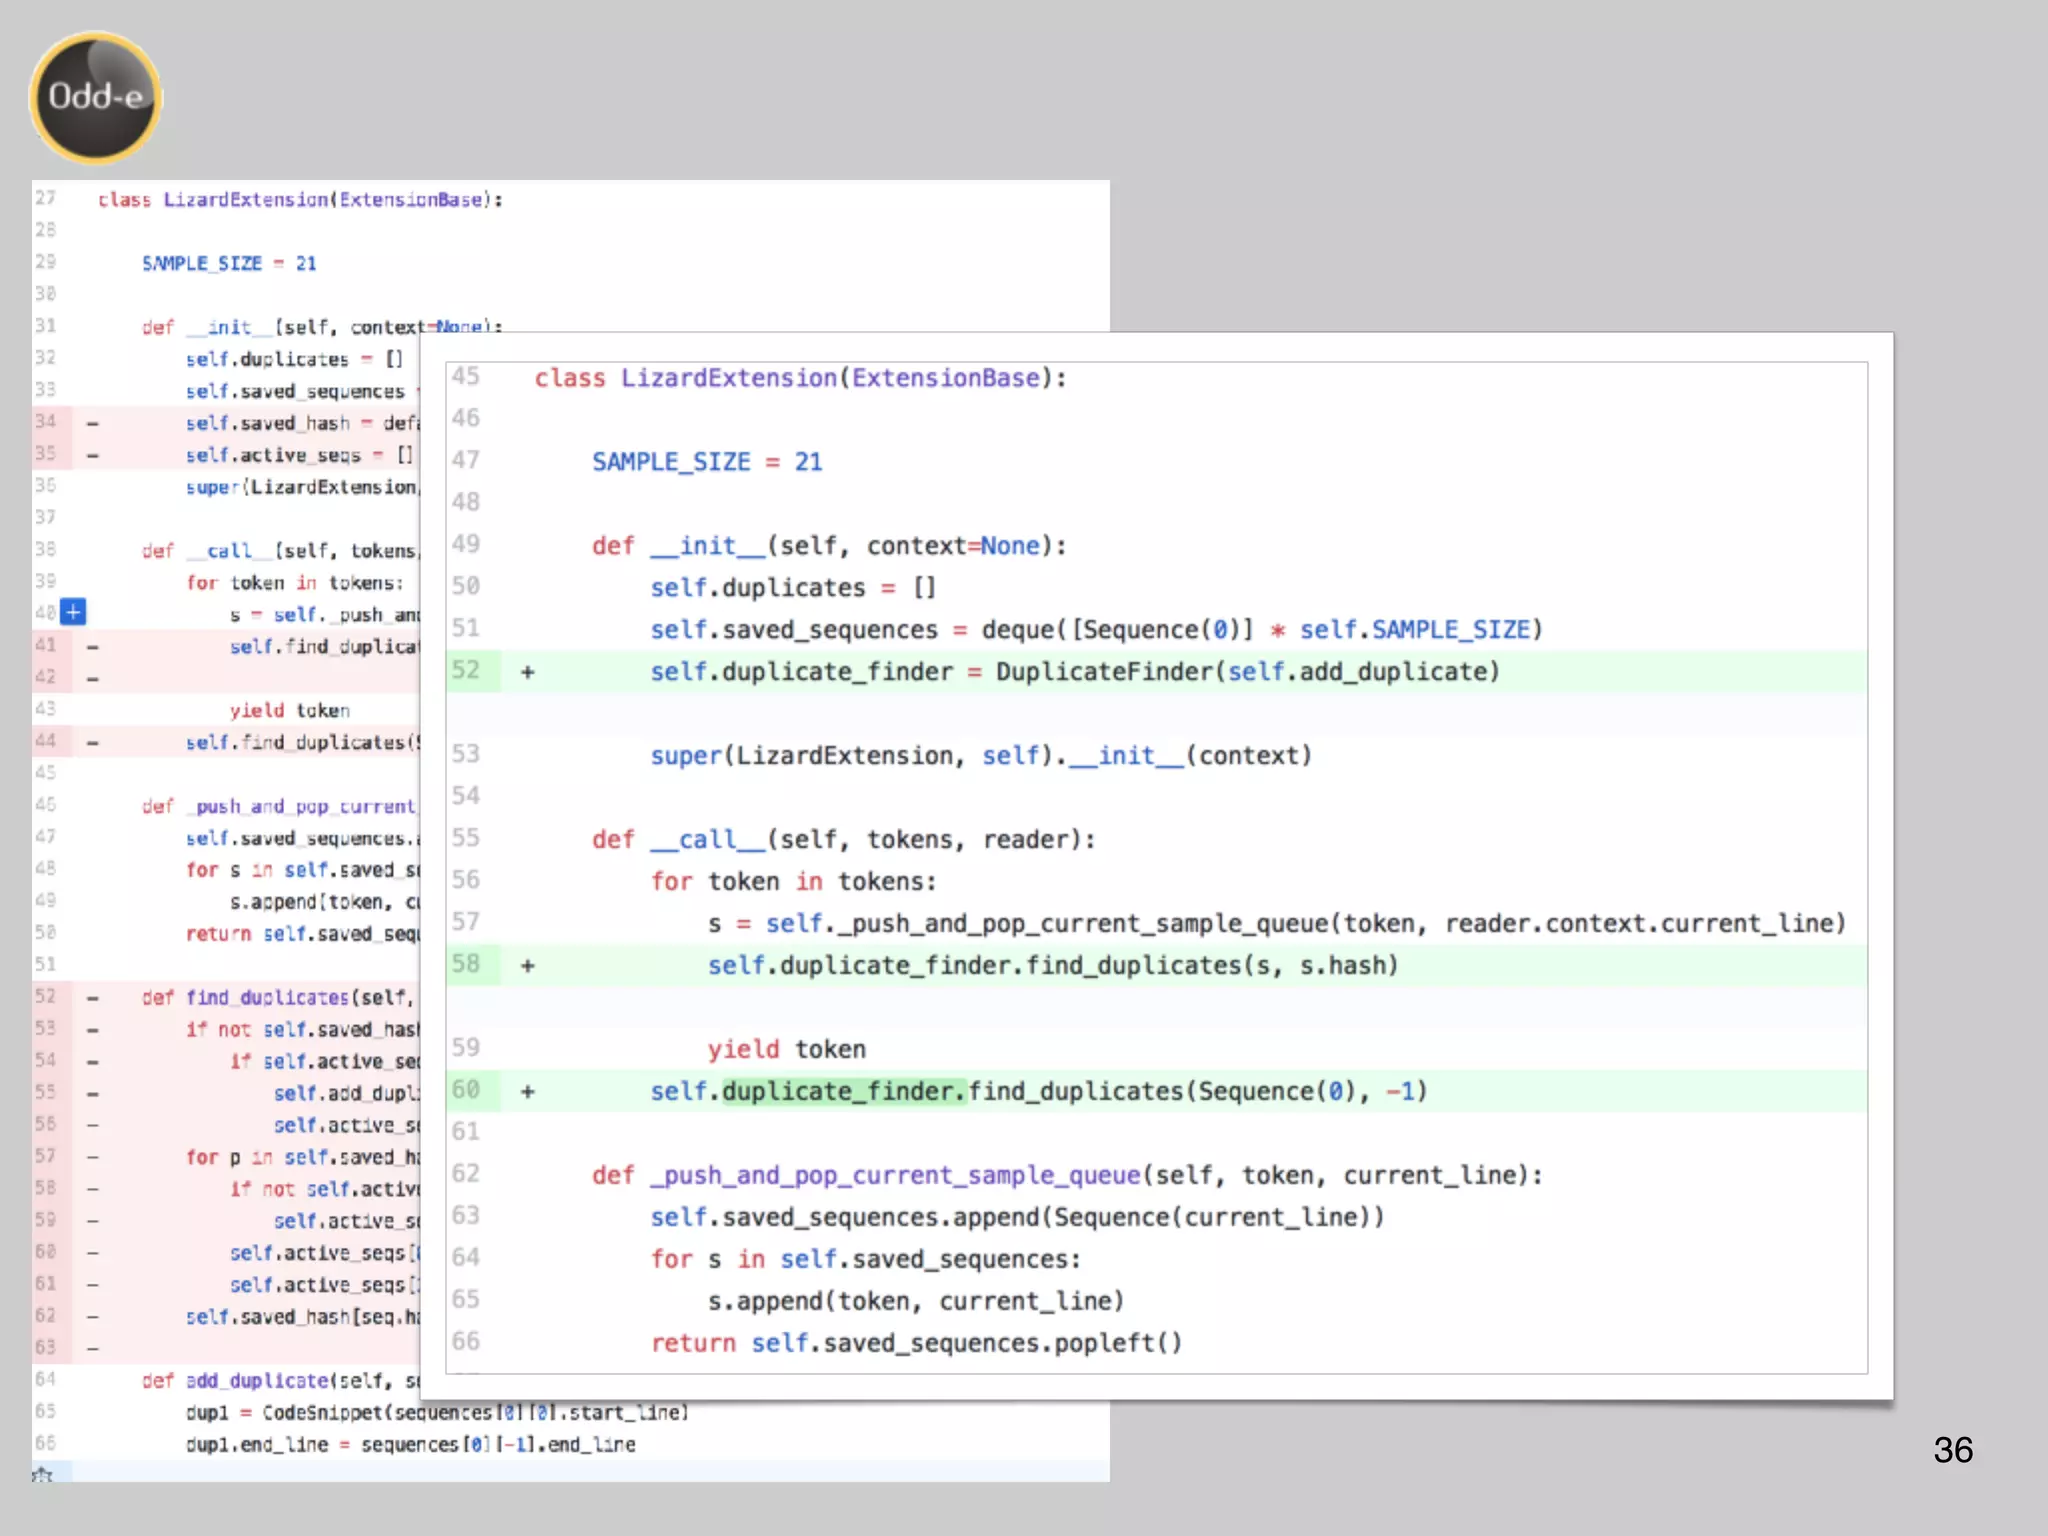
Task: Click the highlighted duplicate_finder text on line 60
Action: (844, 1091)
